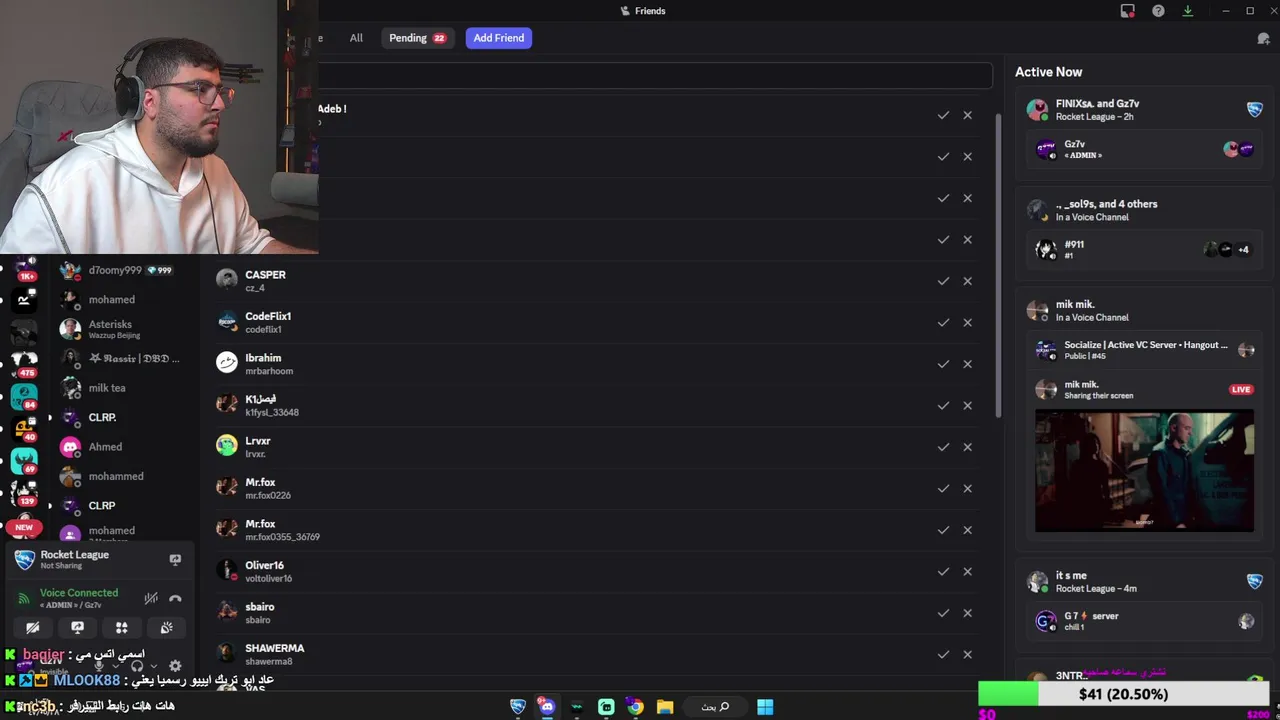This screenshot has height=720, width=1280.
Task: Turn on camera in voice panel
Action: coord(33,628)
